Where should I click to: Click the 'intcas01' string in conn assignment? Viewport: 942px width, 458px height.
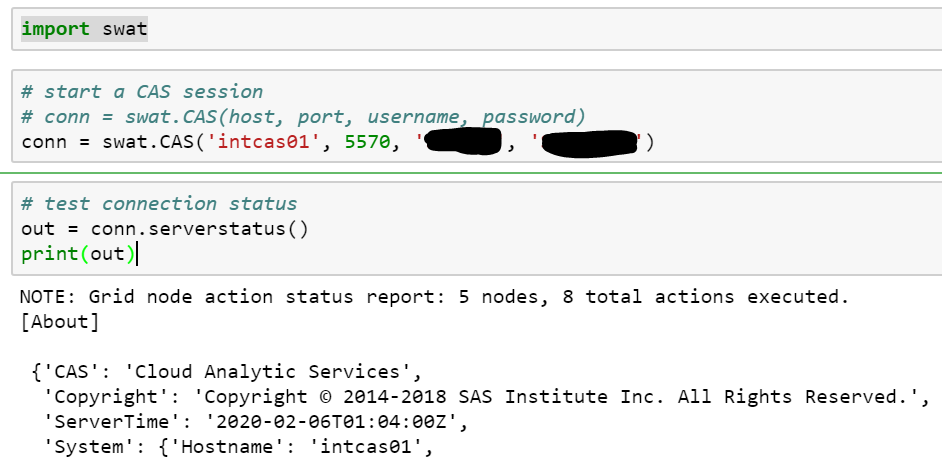point(267,142)
